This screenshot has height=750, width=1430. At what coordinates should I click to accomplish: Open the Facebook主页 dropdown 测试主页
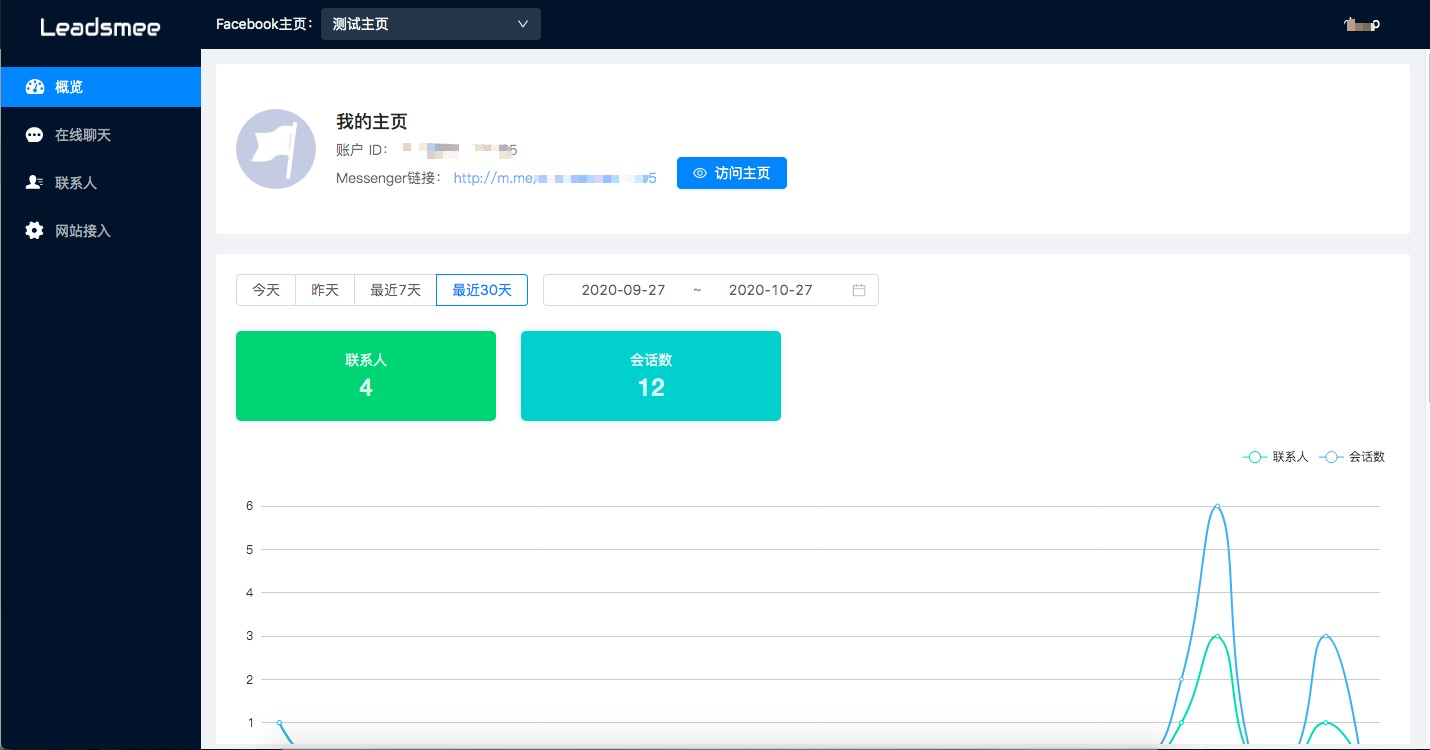(430, 24)
